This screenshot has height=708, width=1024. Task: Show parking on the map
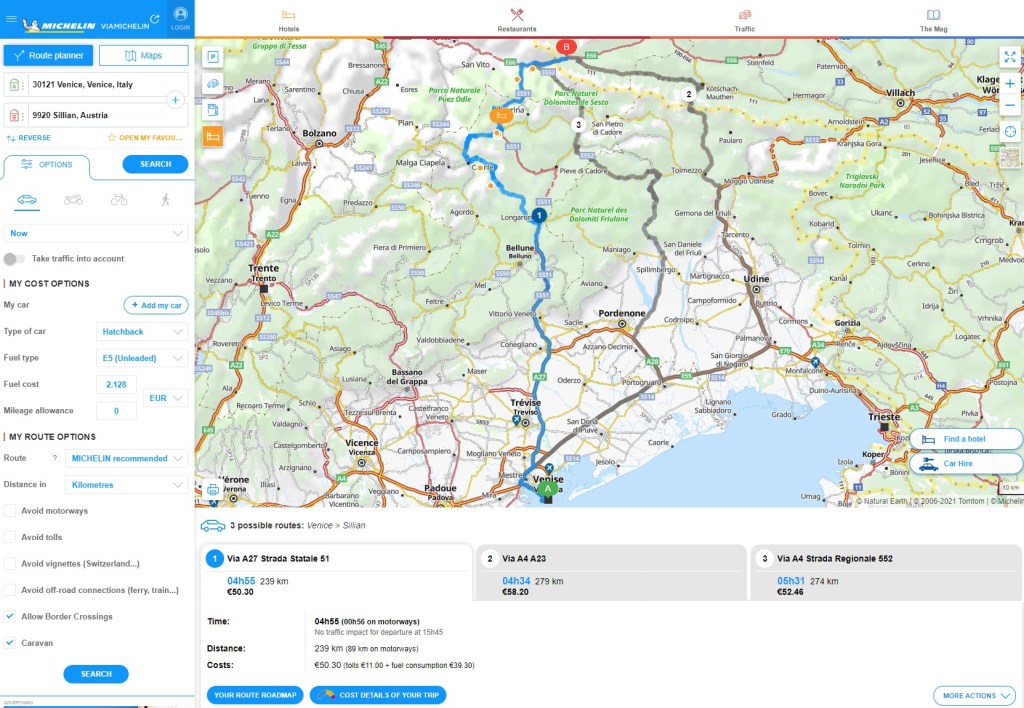tap(212, 57)
